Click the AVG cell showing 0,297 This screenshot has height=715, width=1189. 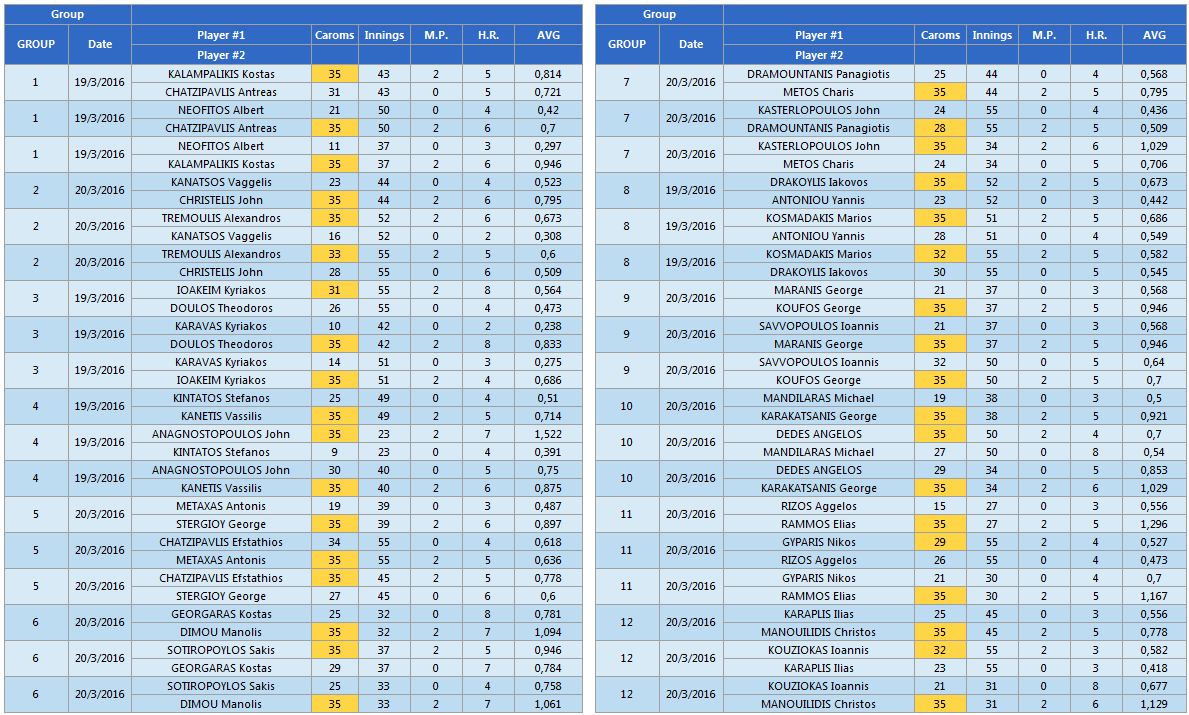tap(547, 146)
